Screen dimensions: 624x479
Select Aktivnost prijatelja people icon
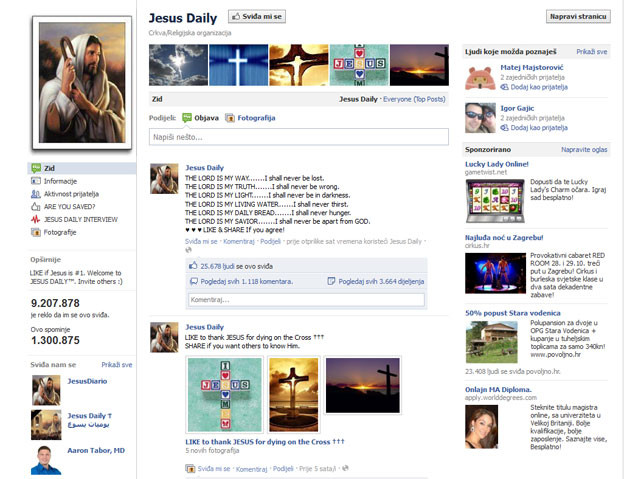point(36,194)
